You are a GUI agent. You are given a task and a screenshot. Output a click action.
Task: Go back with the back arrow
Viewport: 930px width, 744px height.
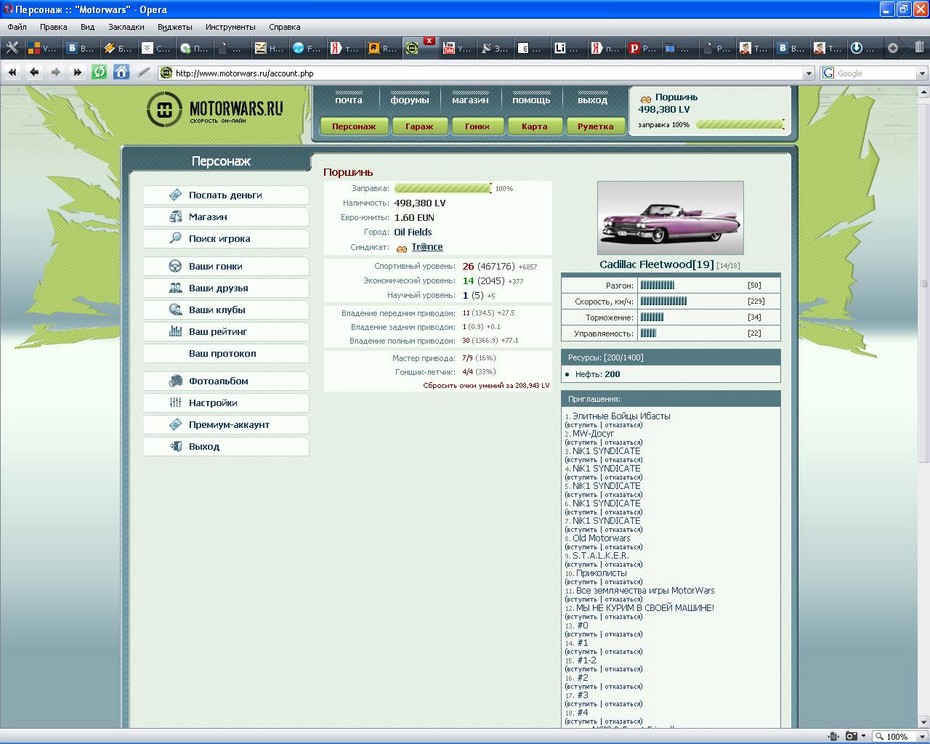(x=34, y=72)
